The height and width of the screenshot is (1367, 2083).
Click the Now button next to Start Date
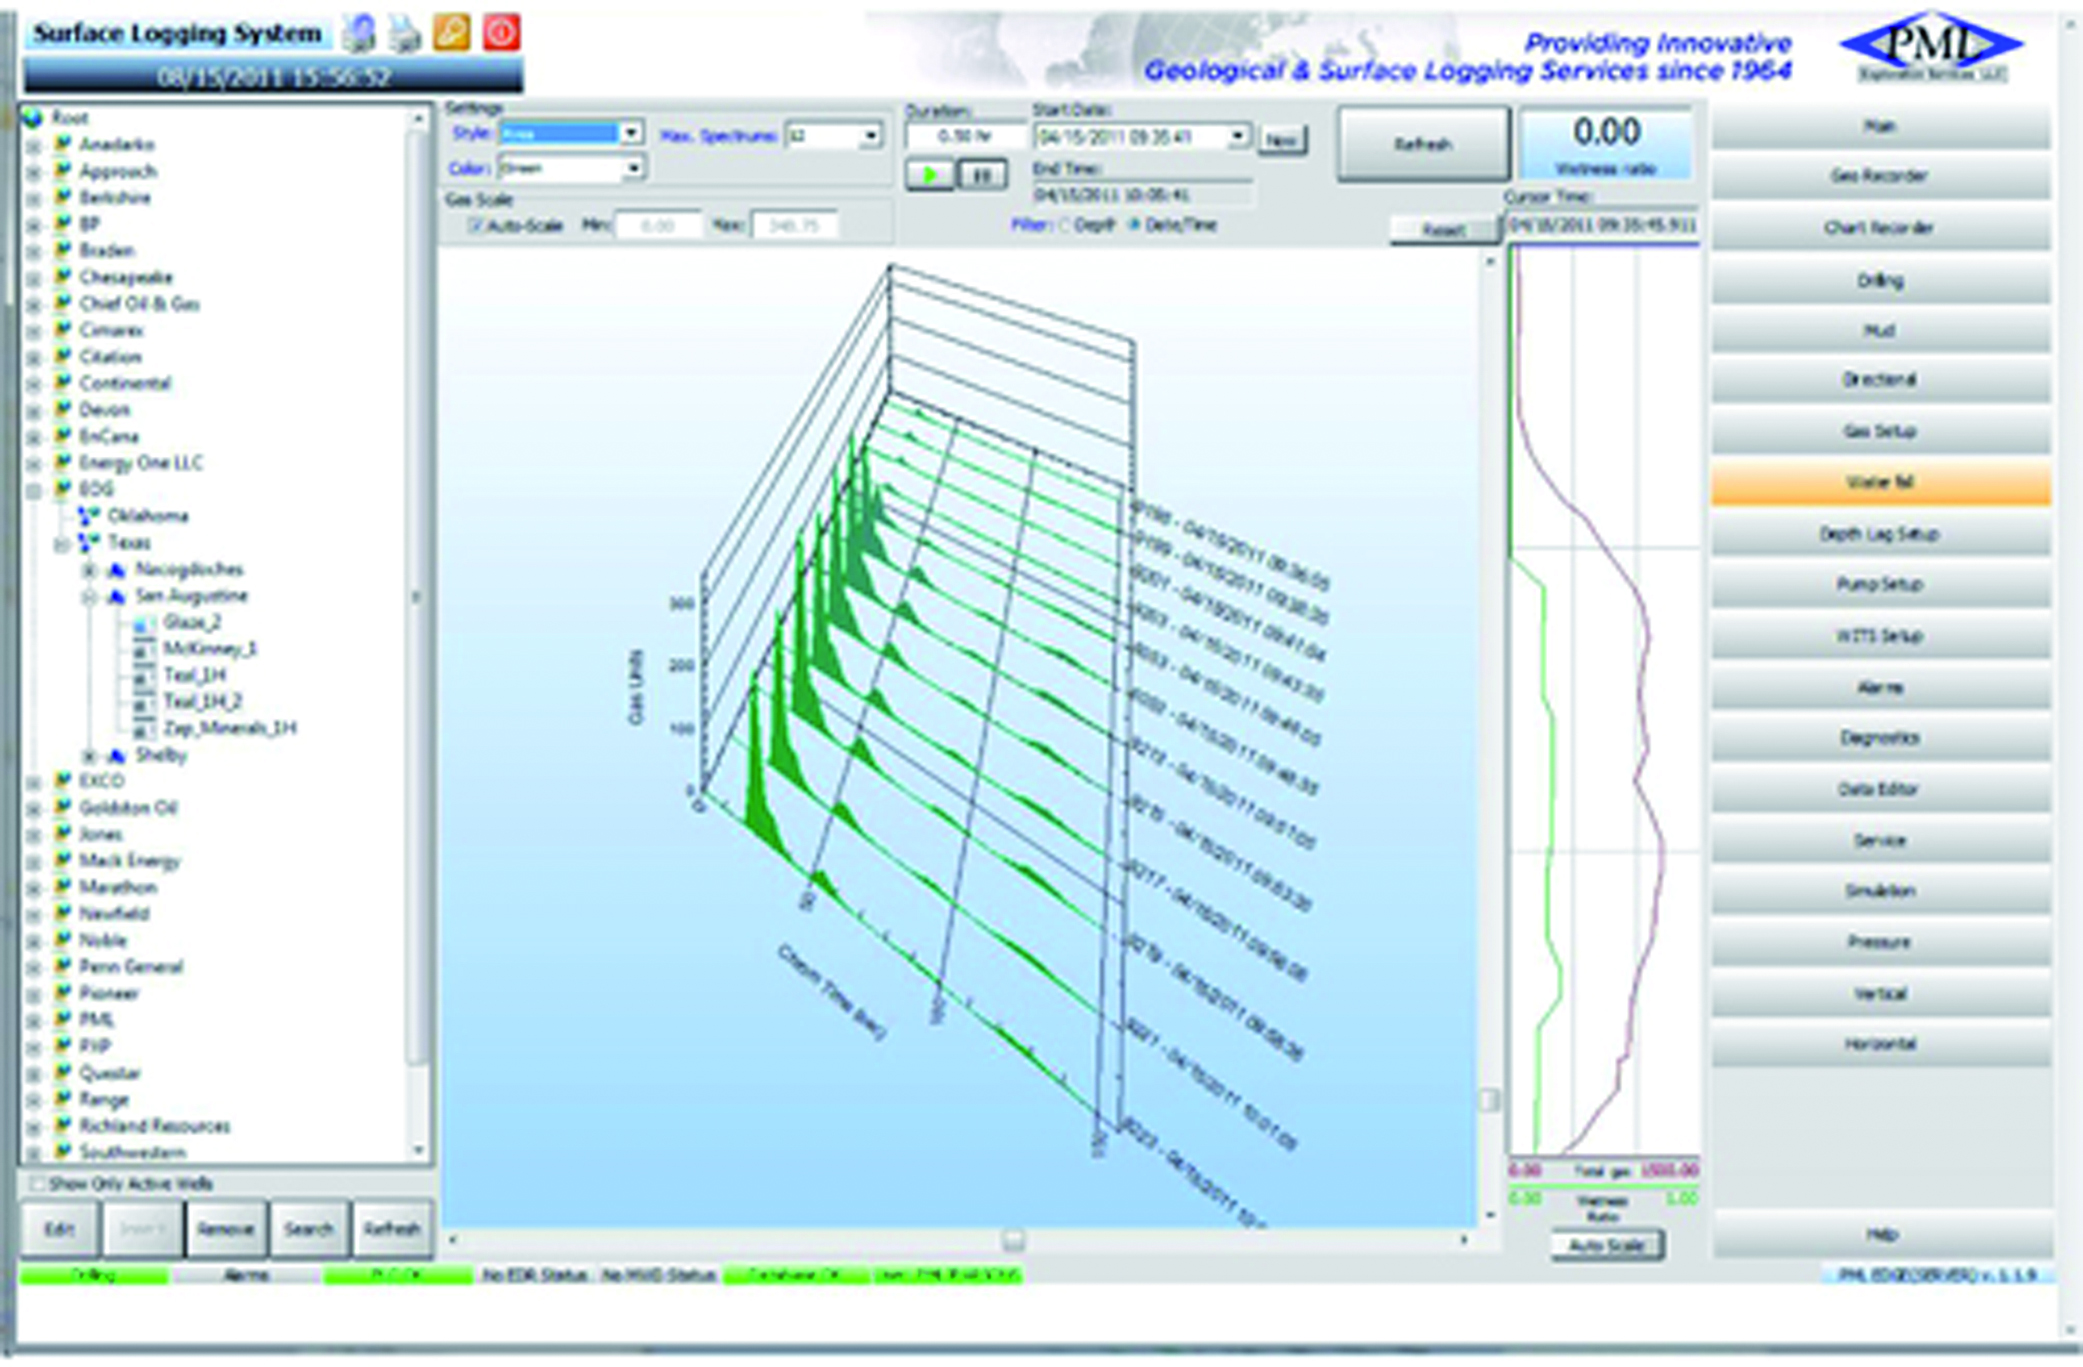[x=1282, y=140]
